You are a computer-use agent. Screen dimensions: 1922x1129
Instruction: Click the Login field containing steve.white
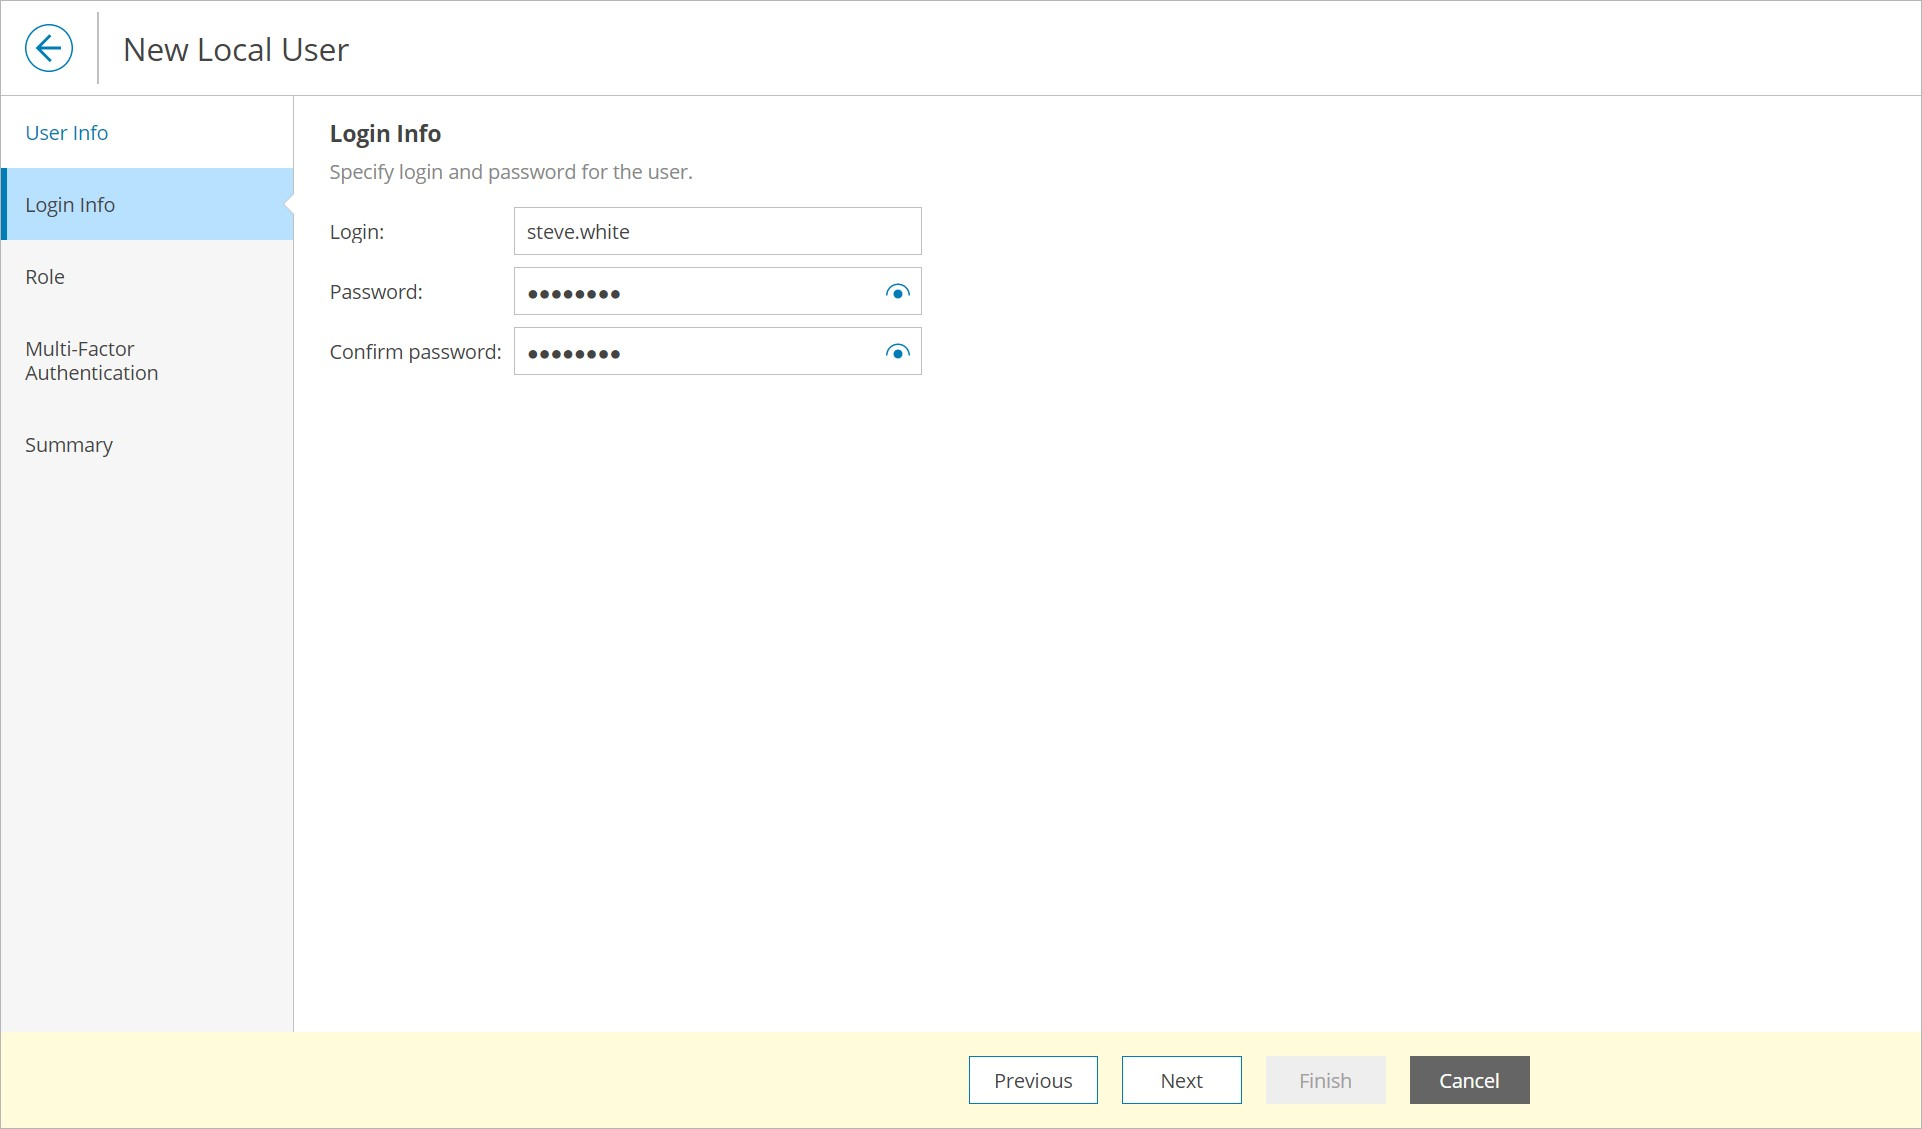[x=716, y=232]
